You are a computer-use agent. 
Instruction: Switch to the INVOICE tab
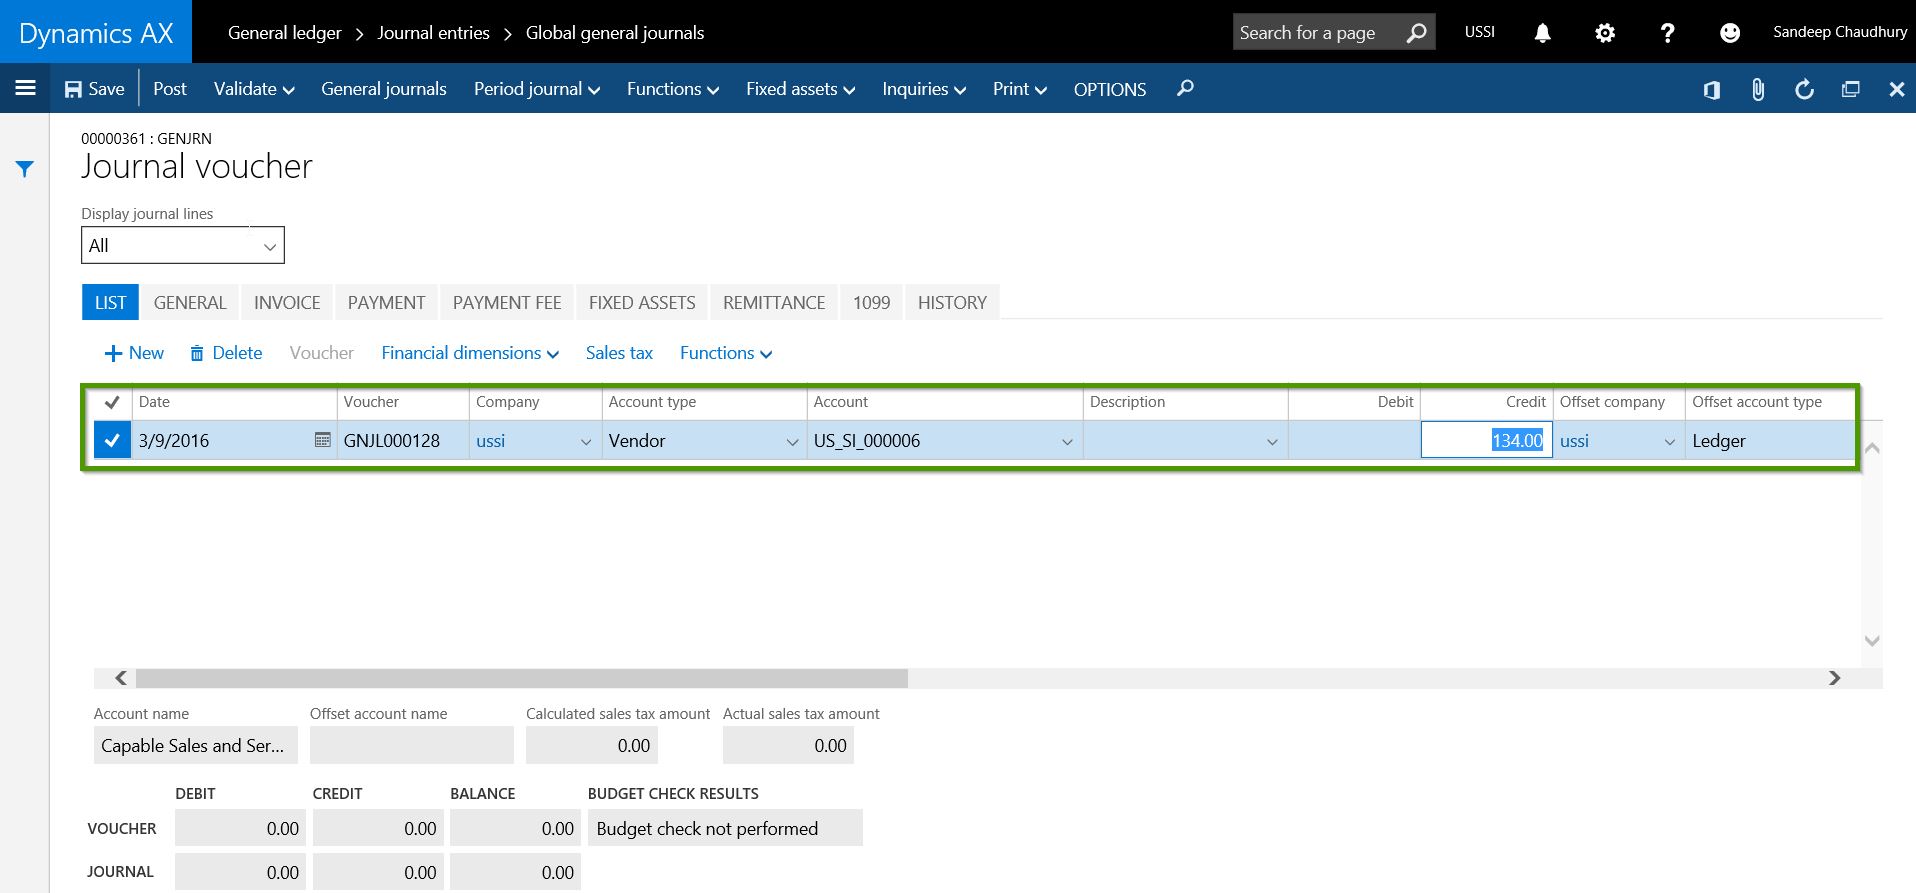[287, 303]
